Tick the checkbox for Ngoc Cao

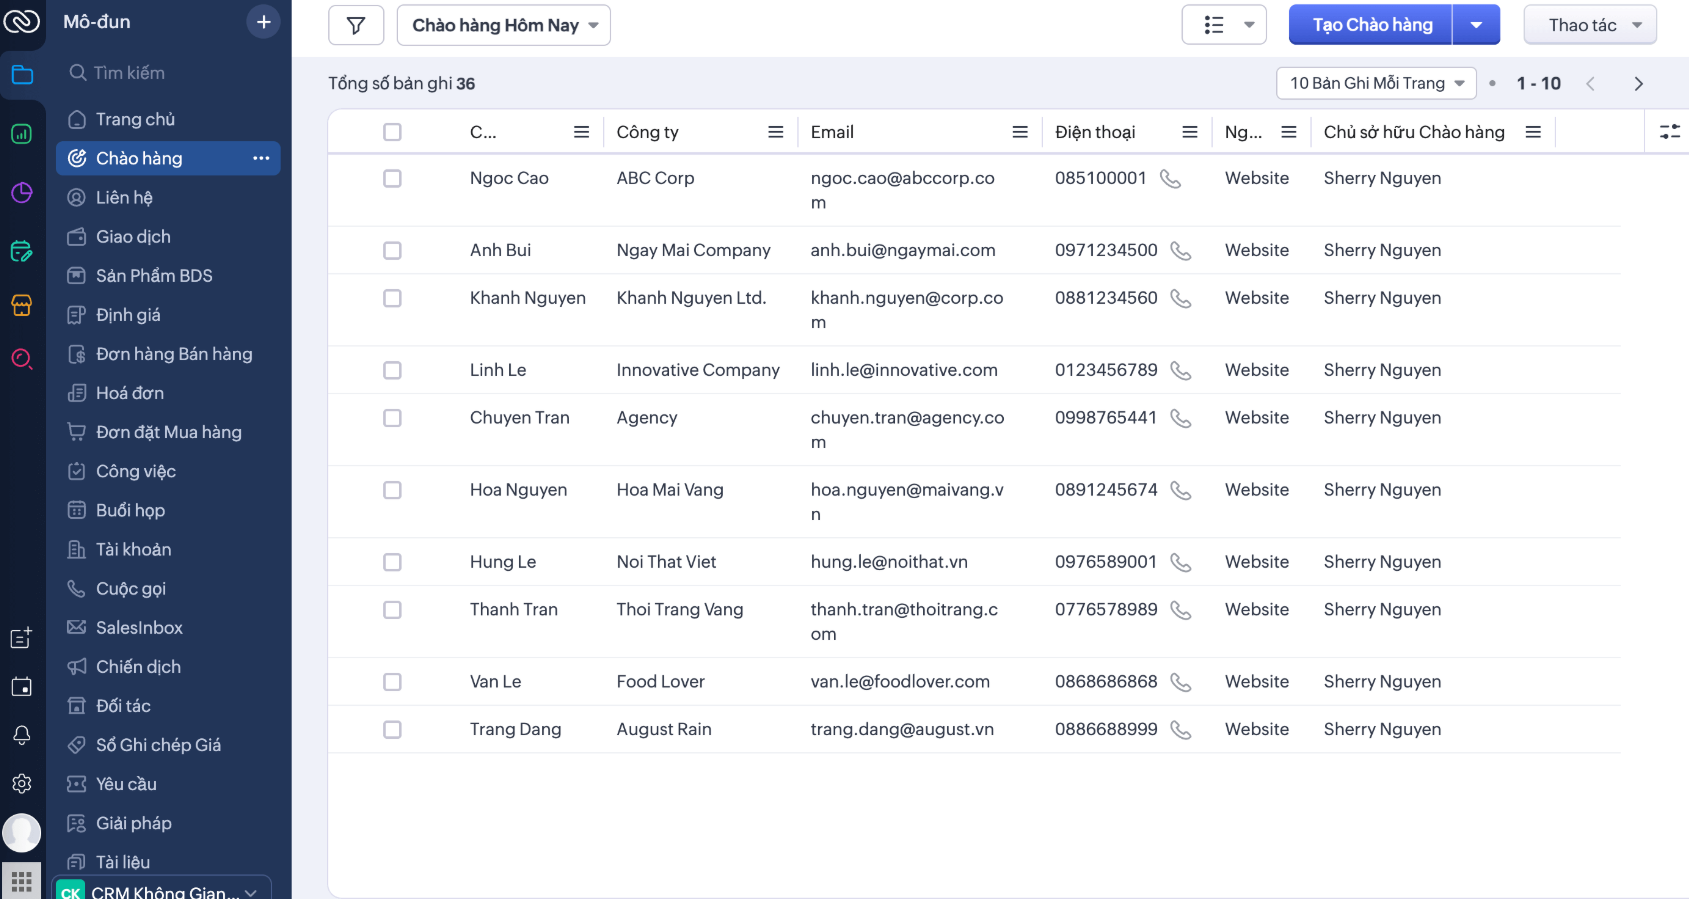392,178
